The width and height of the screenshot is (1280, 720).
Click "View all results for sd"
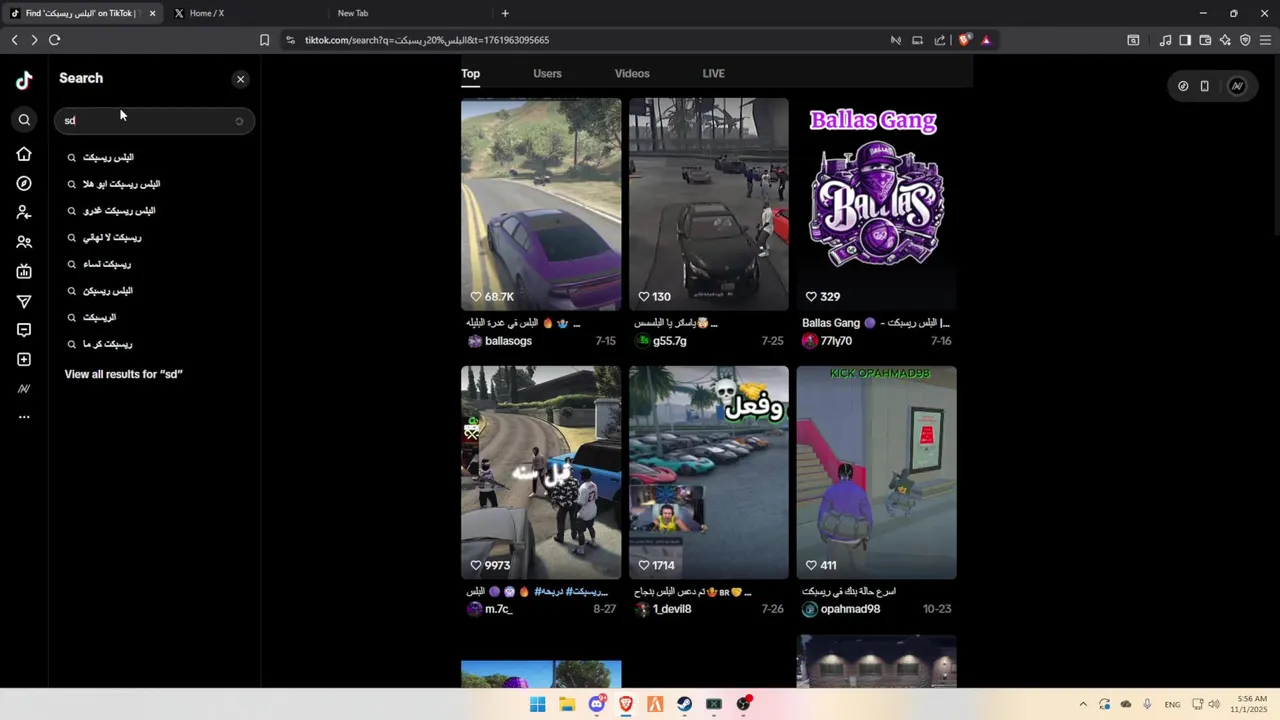(124, 374)
